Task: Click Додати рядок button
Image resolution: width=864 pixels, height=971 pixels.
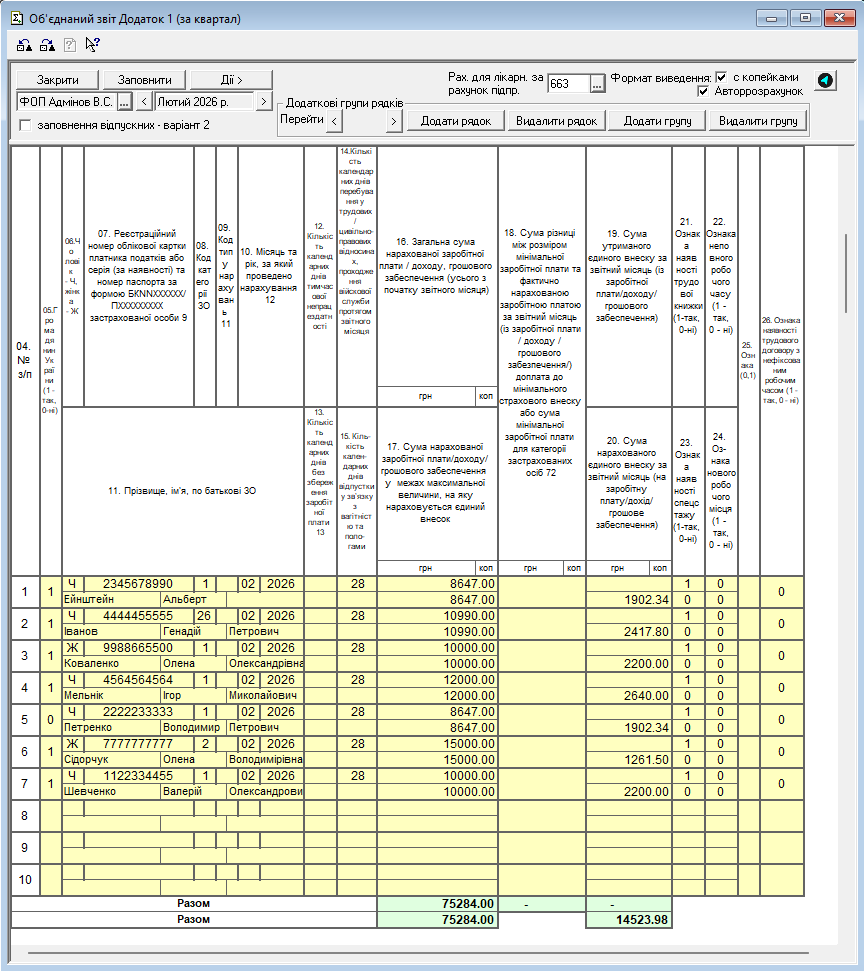Action: pyautogui.click(x=455, y=121)
